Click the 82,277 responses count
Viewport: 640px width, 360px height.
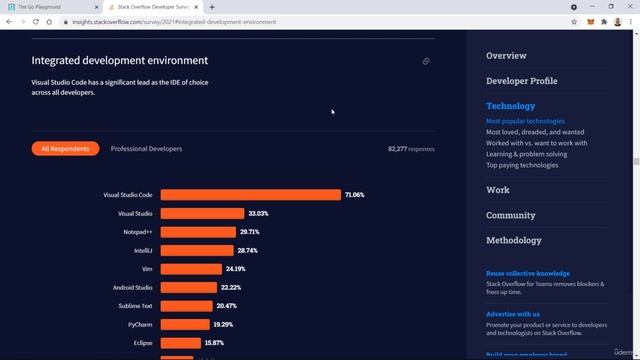[411, 149]
